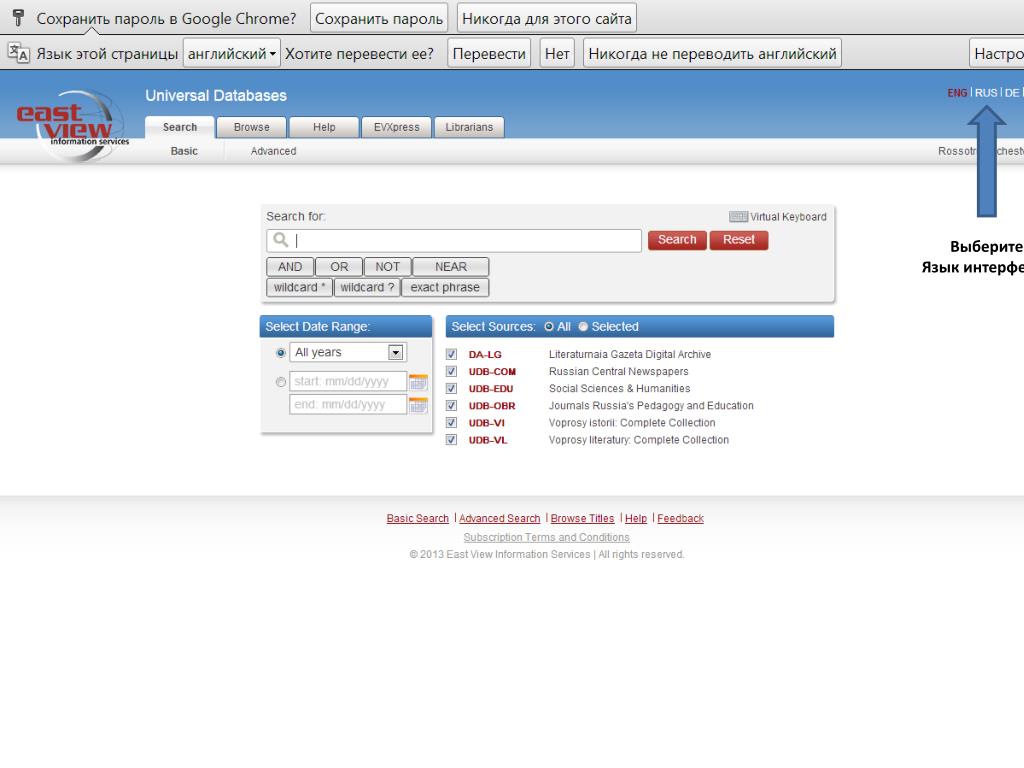Uncheck the UDB-VI source checkbox
Image resolution: width=1024 pixels, height=768 pixels.
451,423
